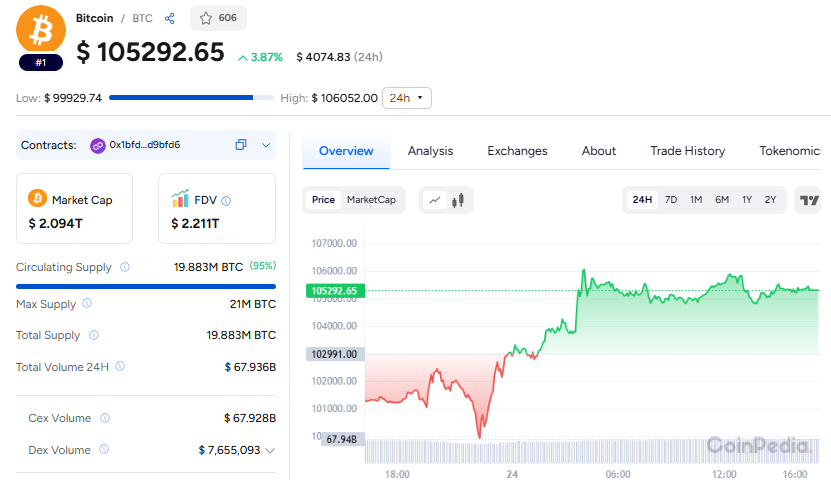Click the contract chain link icon
Image resolution: width=831 pixels, height=480 pixels.
pos(98,145)
